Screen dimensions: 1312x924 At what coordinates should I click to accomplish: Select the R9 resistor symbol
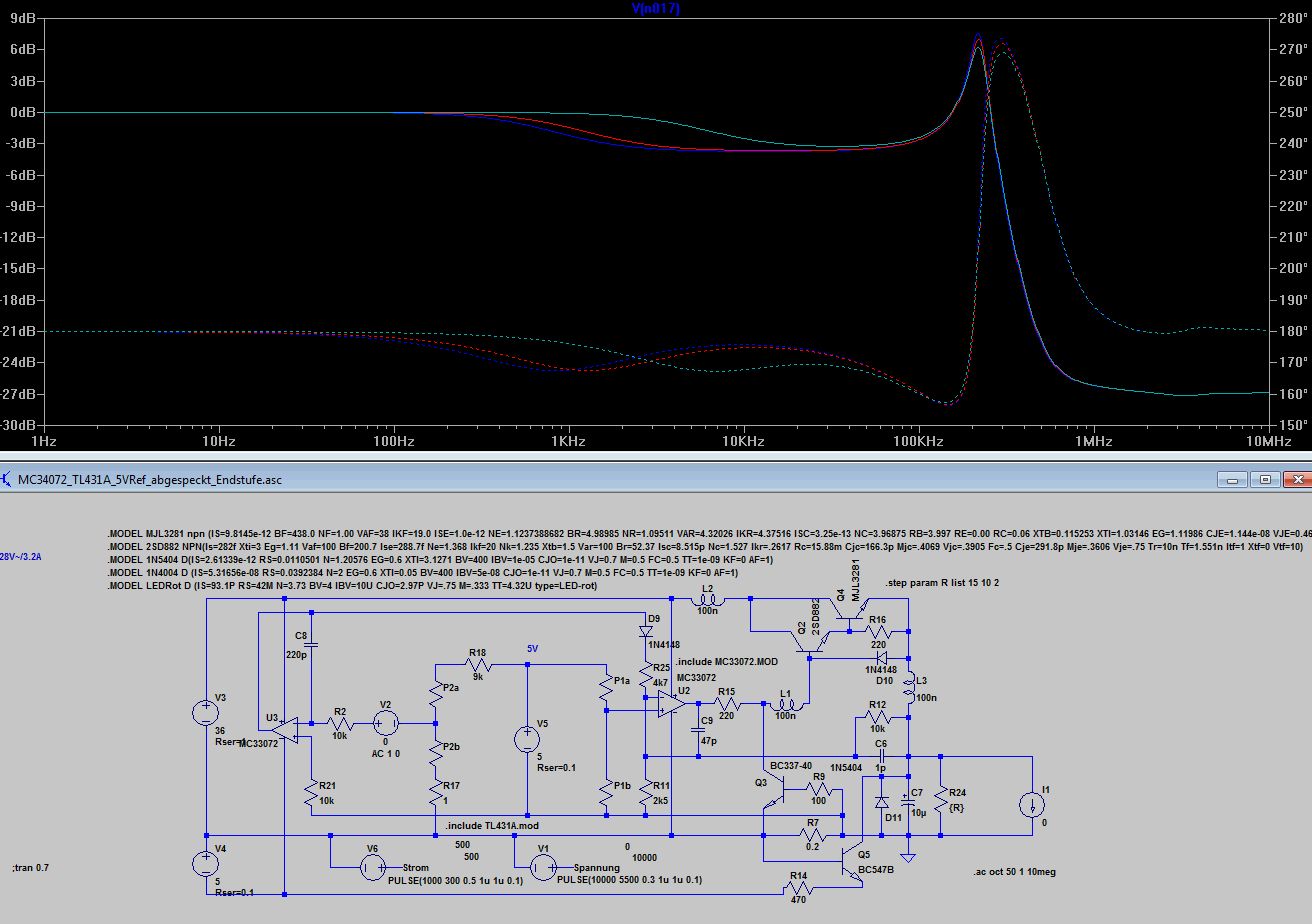[818, 789]
